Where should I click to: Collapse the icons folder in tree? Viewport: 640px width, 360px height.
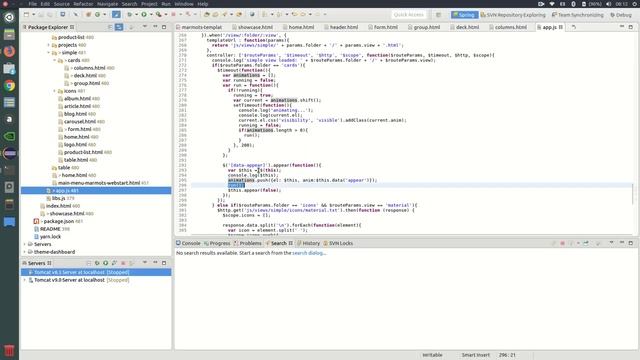click(55, 91)
